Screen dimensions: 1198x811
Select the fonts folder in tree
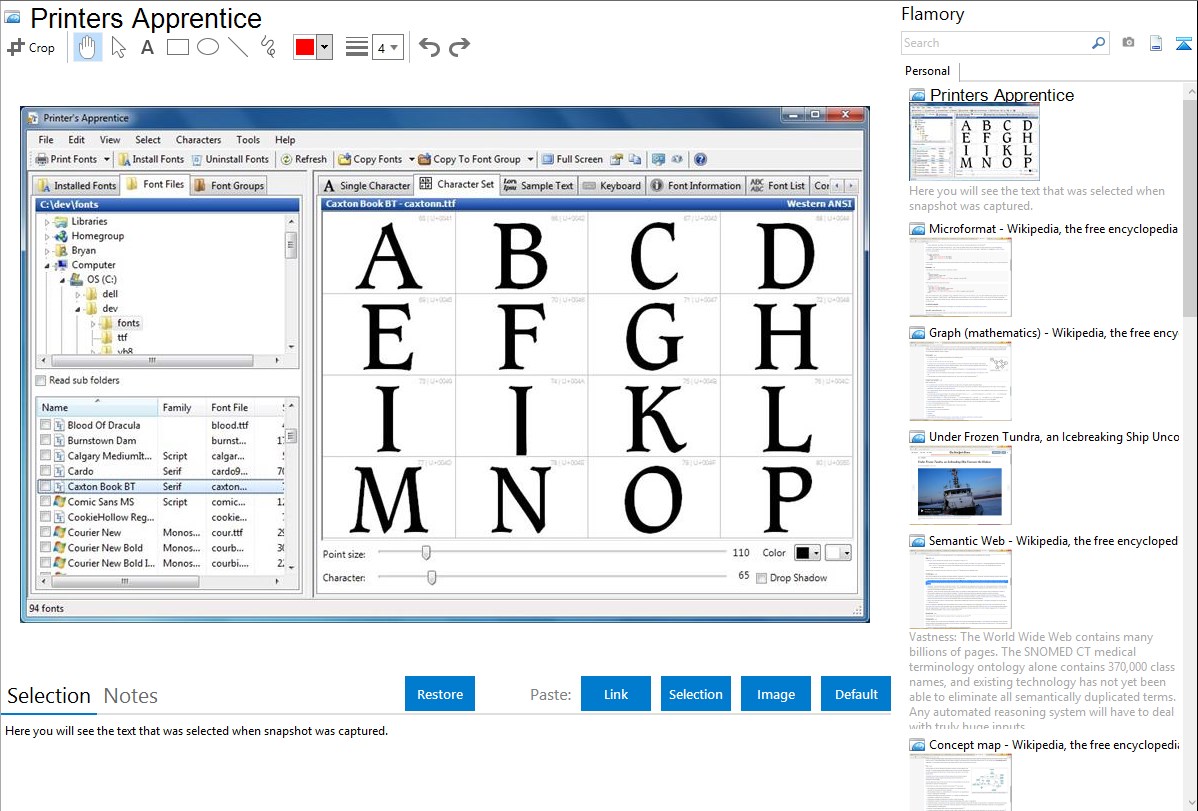[121, 323]
